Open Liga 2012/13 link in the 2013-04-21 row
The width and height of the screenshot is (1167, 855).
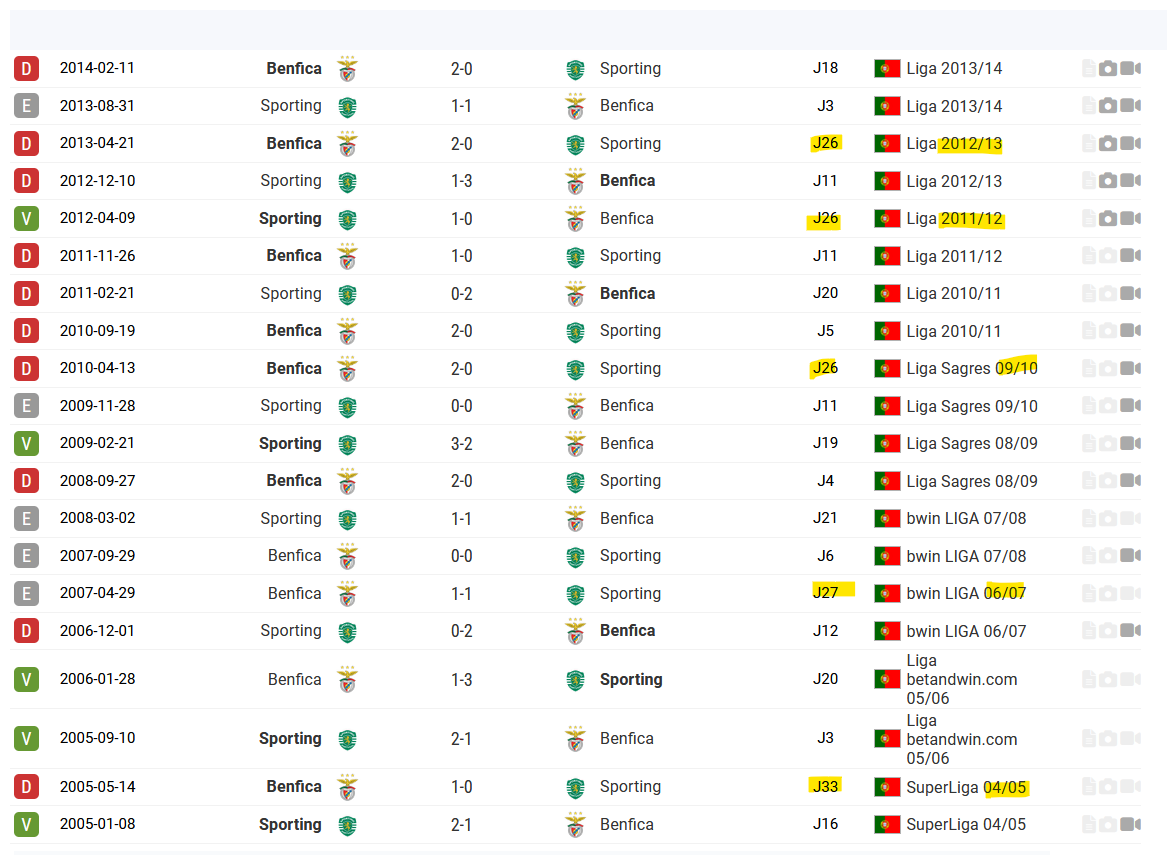[x=954, y=144]
